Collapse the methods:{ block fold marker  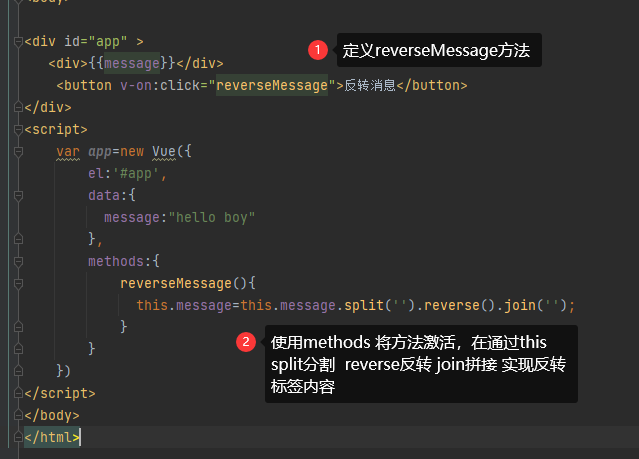18,261
